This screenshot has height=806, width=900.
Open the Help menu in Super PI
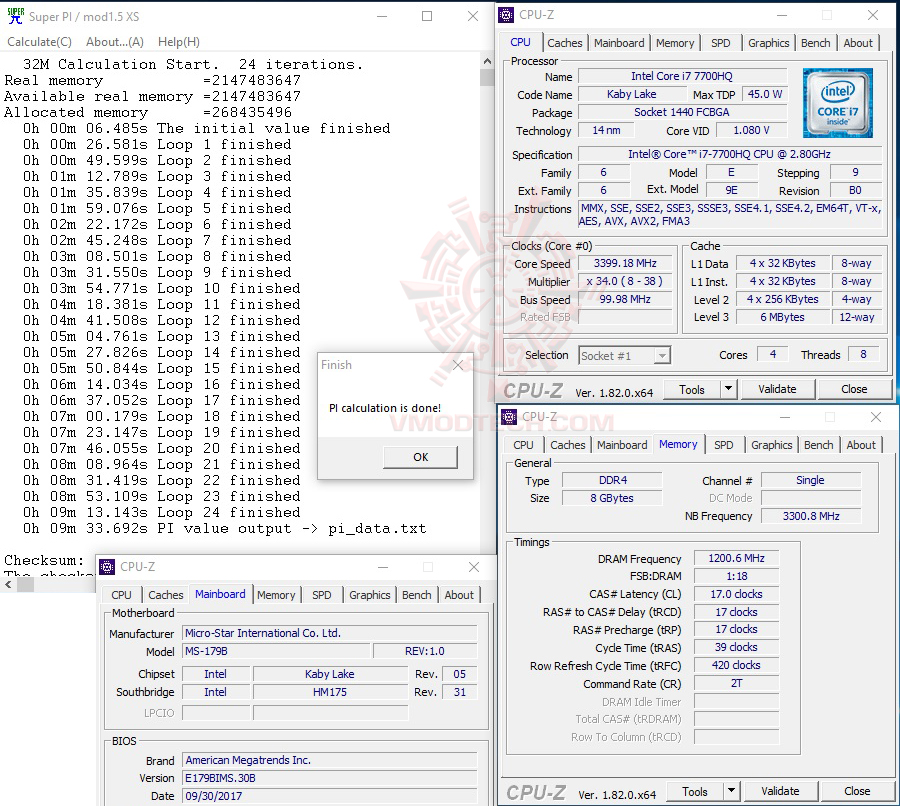[x=178, y=41]
